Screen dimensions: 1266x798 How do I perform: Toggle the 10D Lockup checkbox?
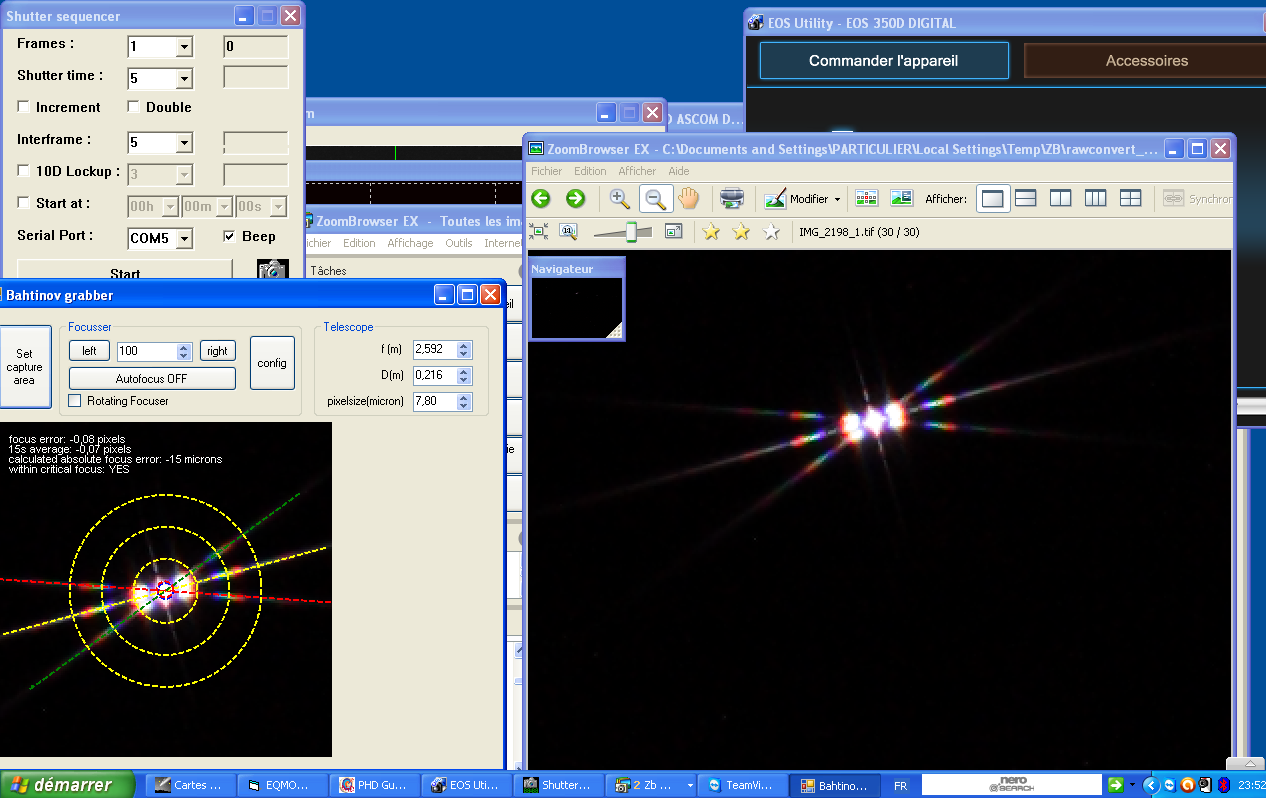24,171
